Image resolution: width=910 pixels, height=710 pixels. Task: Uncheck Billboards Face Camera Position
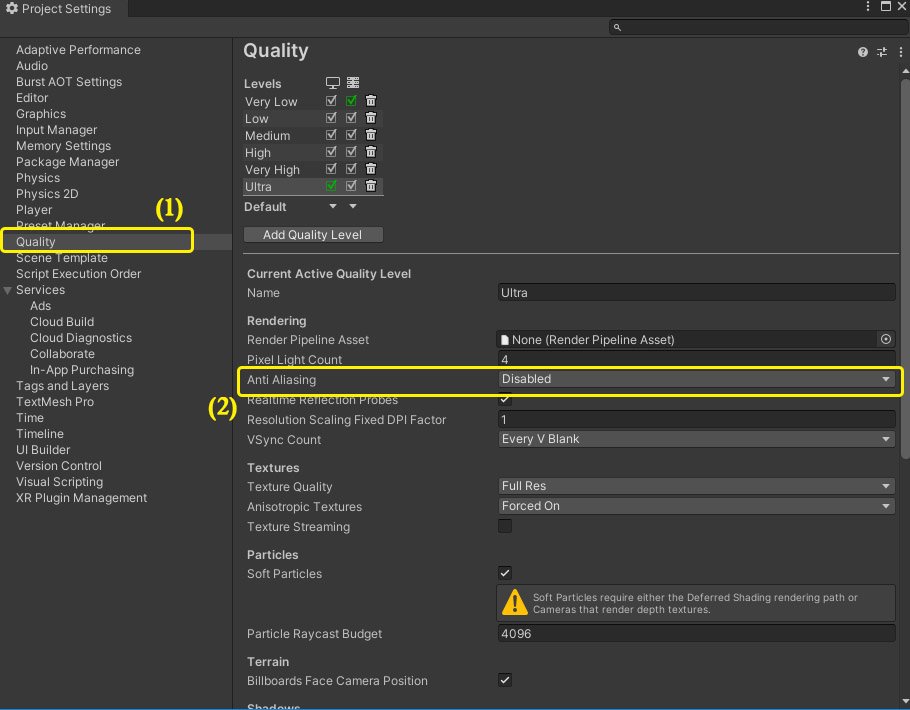[505, 681]
